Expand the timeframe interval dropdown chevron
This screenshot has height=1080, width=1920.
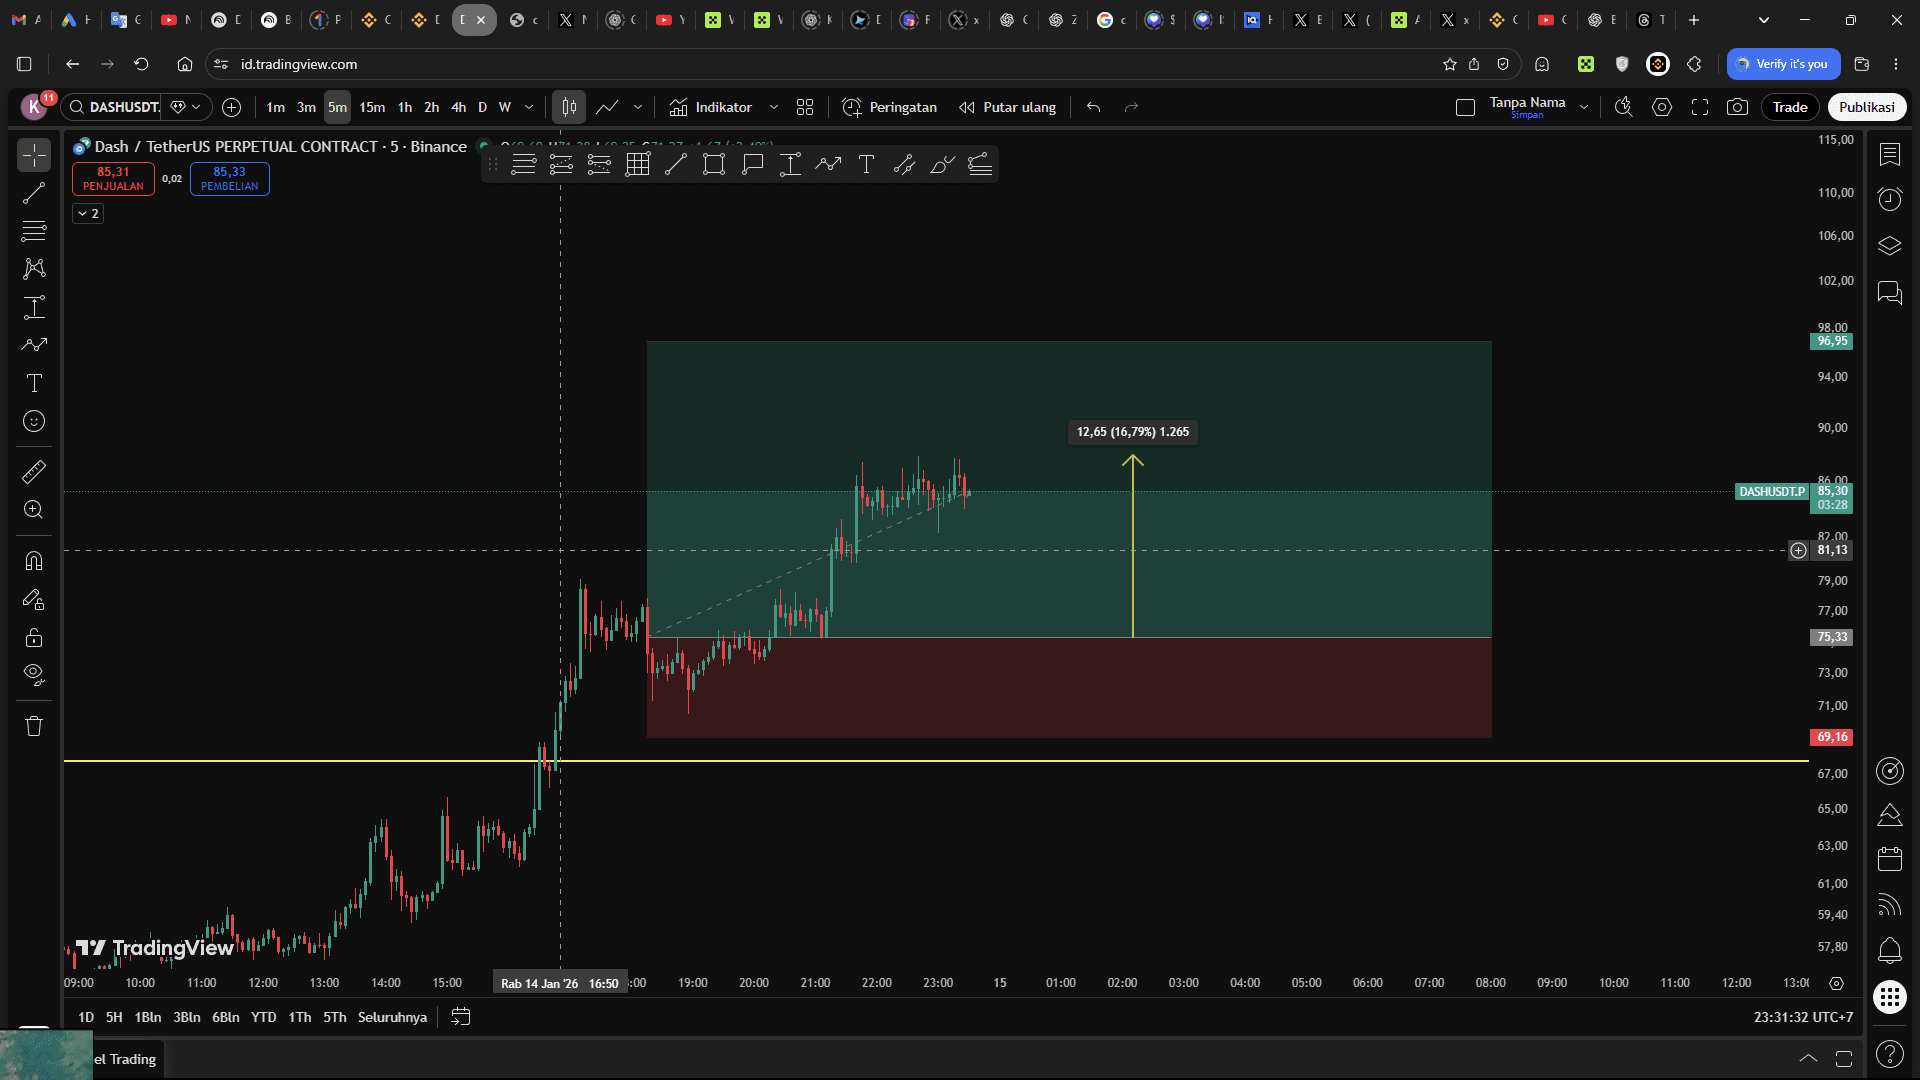(529, 107)
